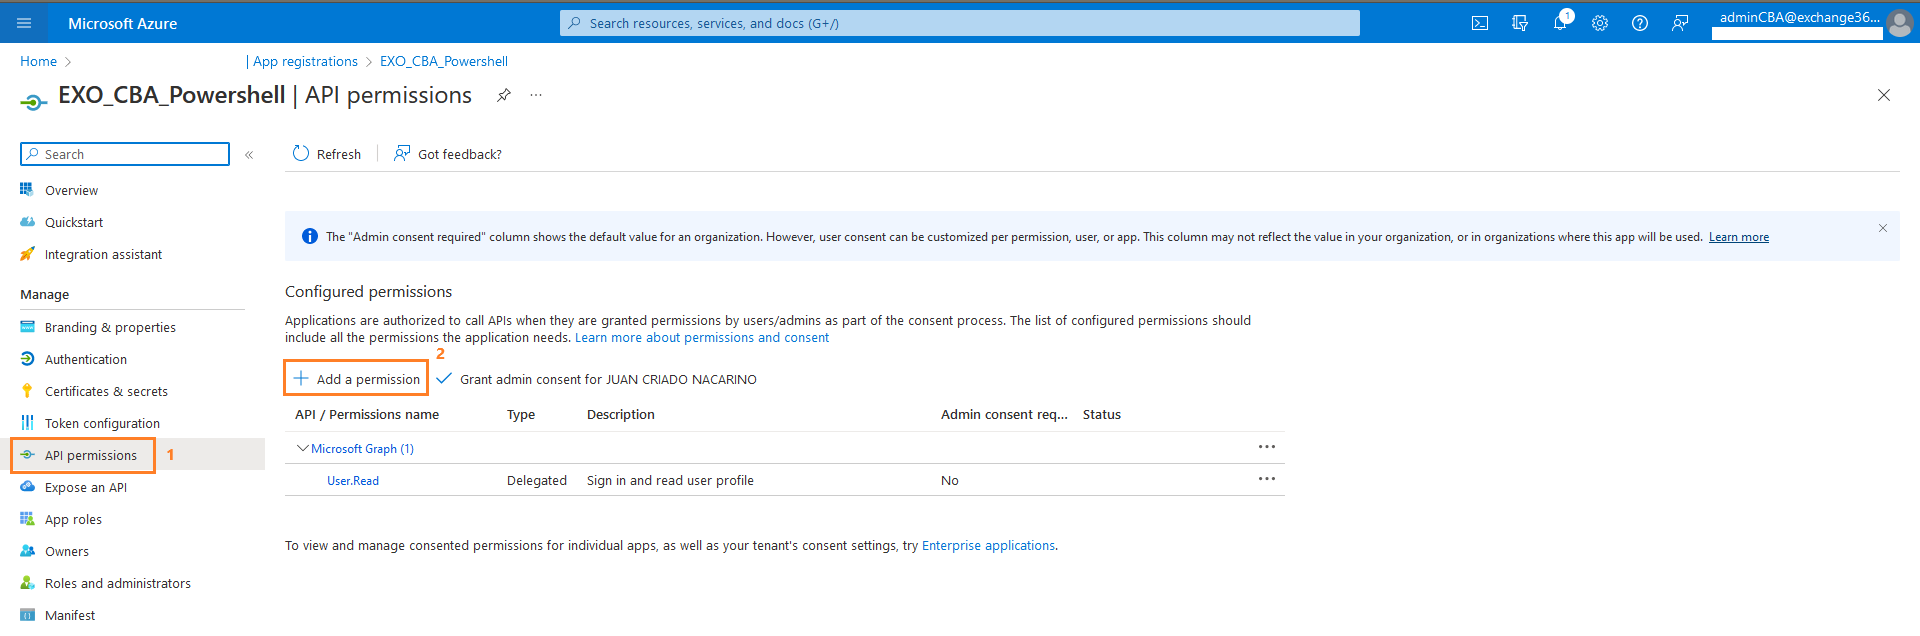Click the Refresh toolbar button
Image resolution: width=1920 pixels, height=636 pixels.
click(x=327, y=154)
